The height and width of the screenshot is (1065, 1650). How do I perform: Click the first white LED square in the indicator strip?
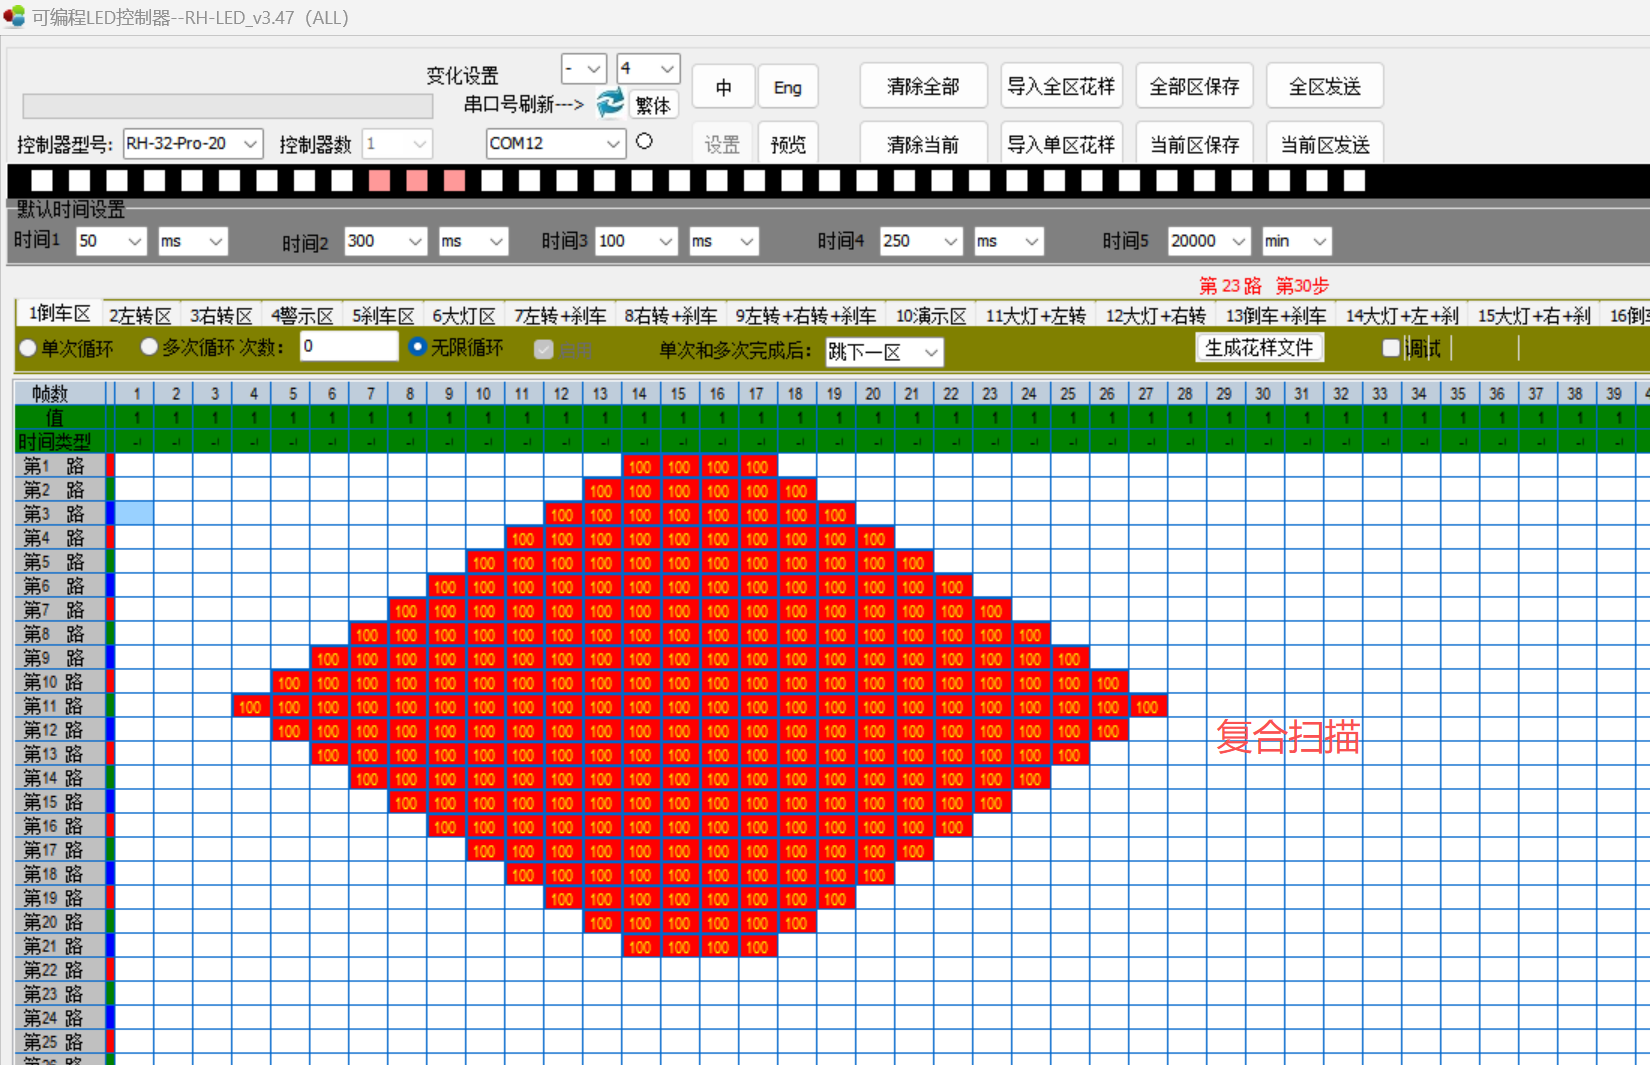pos(41,181)
